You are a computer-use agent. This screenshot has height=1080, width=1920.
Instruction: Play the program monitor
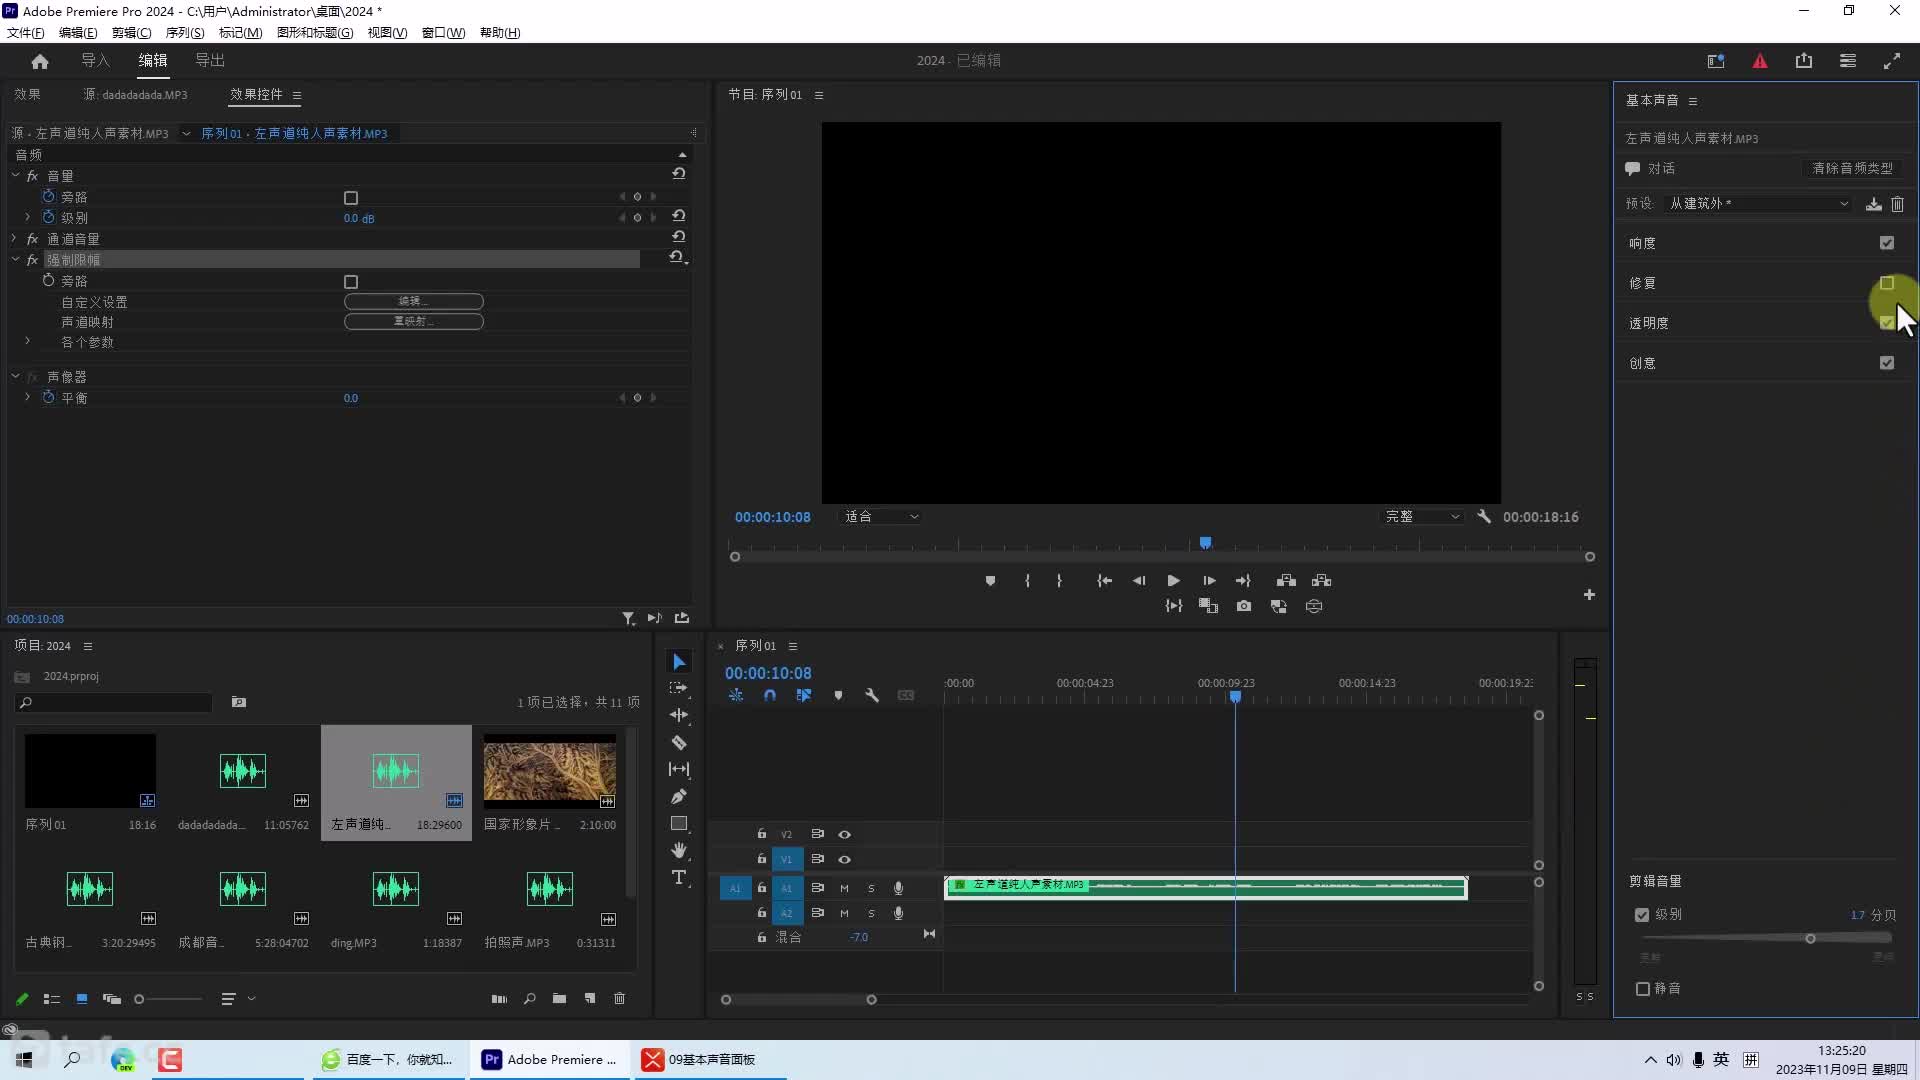pos(1173,581)
